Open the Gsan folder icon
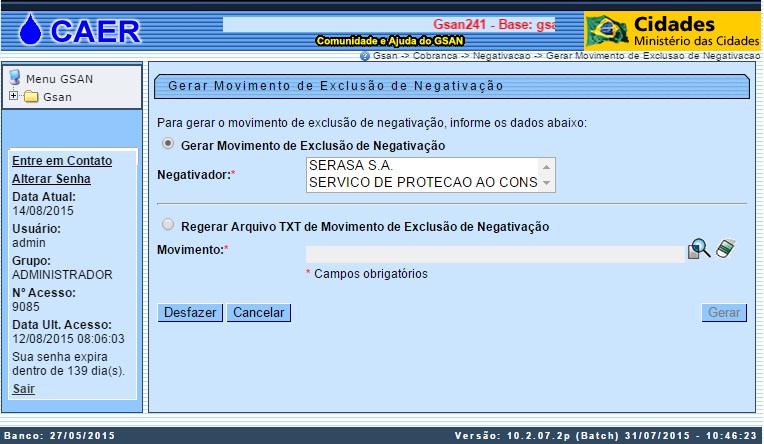Image resolution: width=764 pixels, height=444 pixels. coord(31,97)
